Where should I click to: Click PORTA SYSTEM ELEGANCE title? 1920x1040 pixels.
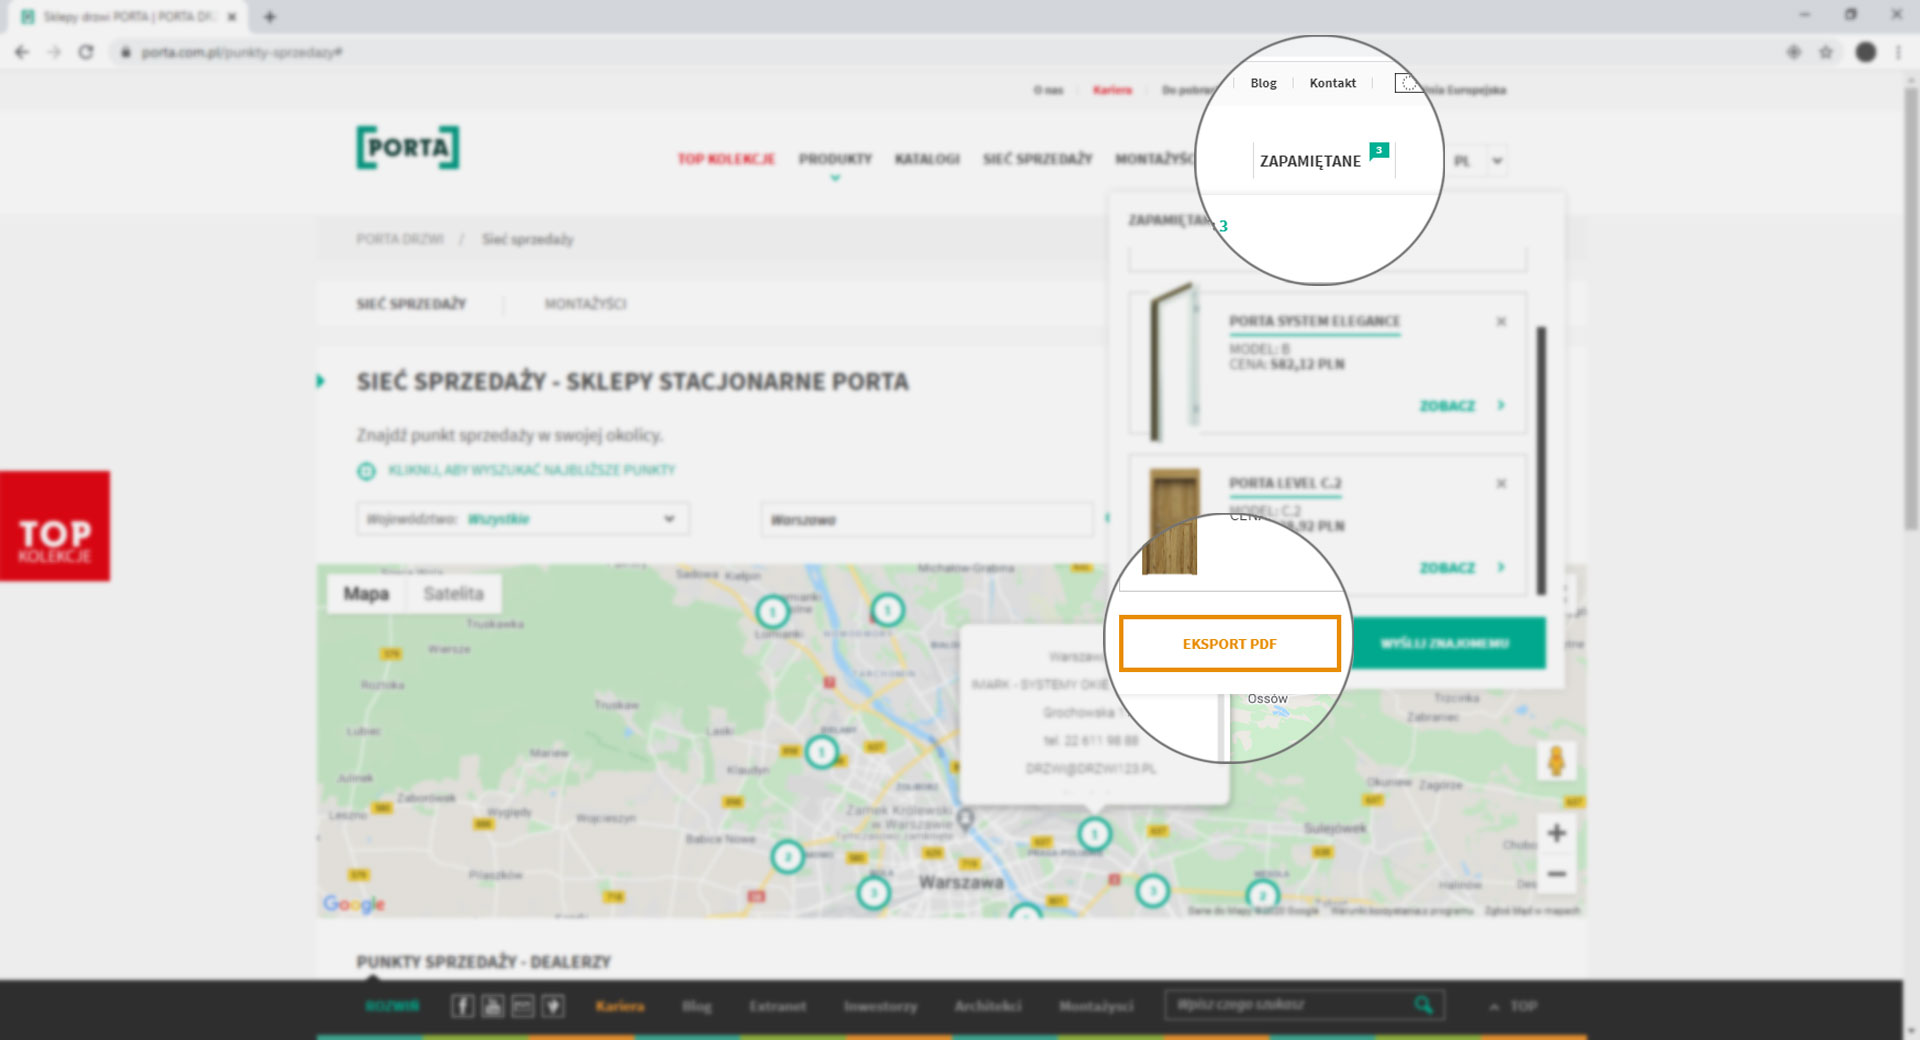(1314, 321)
